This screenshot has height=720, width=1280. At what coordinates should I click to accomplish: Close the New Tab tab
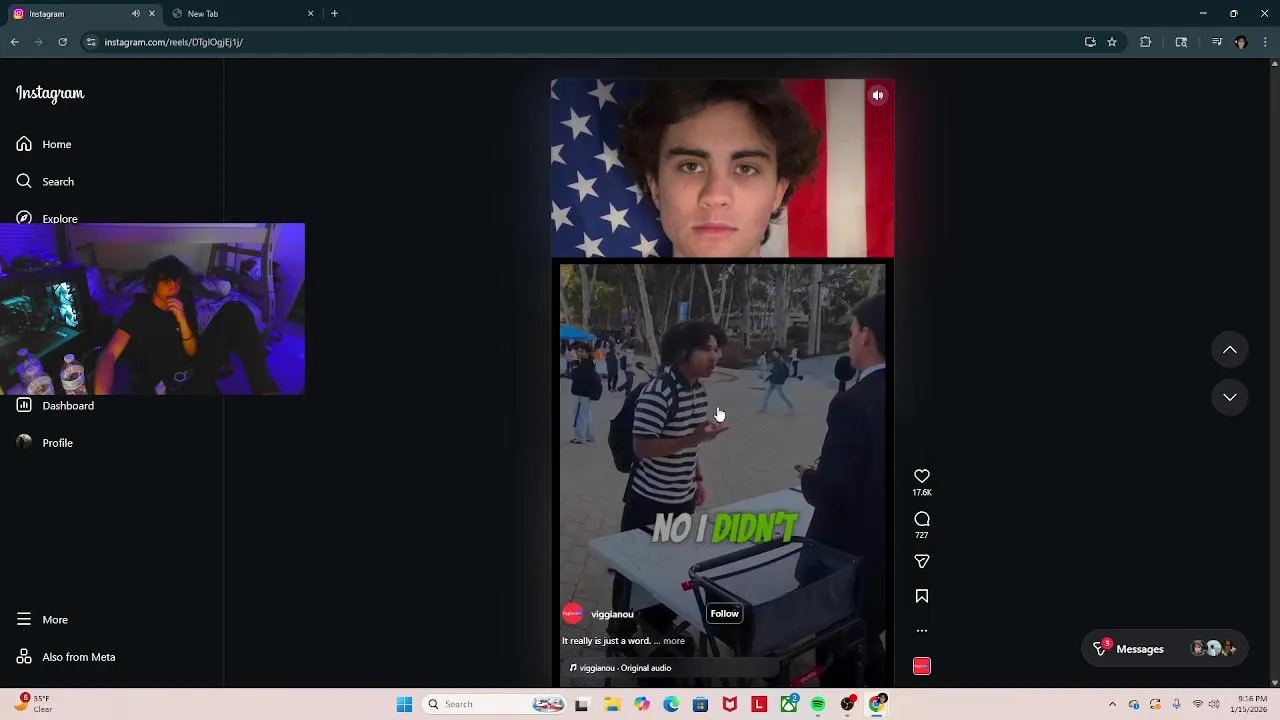click(x=310, y=13)
